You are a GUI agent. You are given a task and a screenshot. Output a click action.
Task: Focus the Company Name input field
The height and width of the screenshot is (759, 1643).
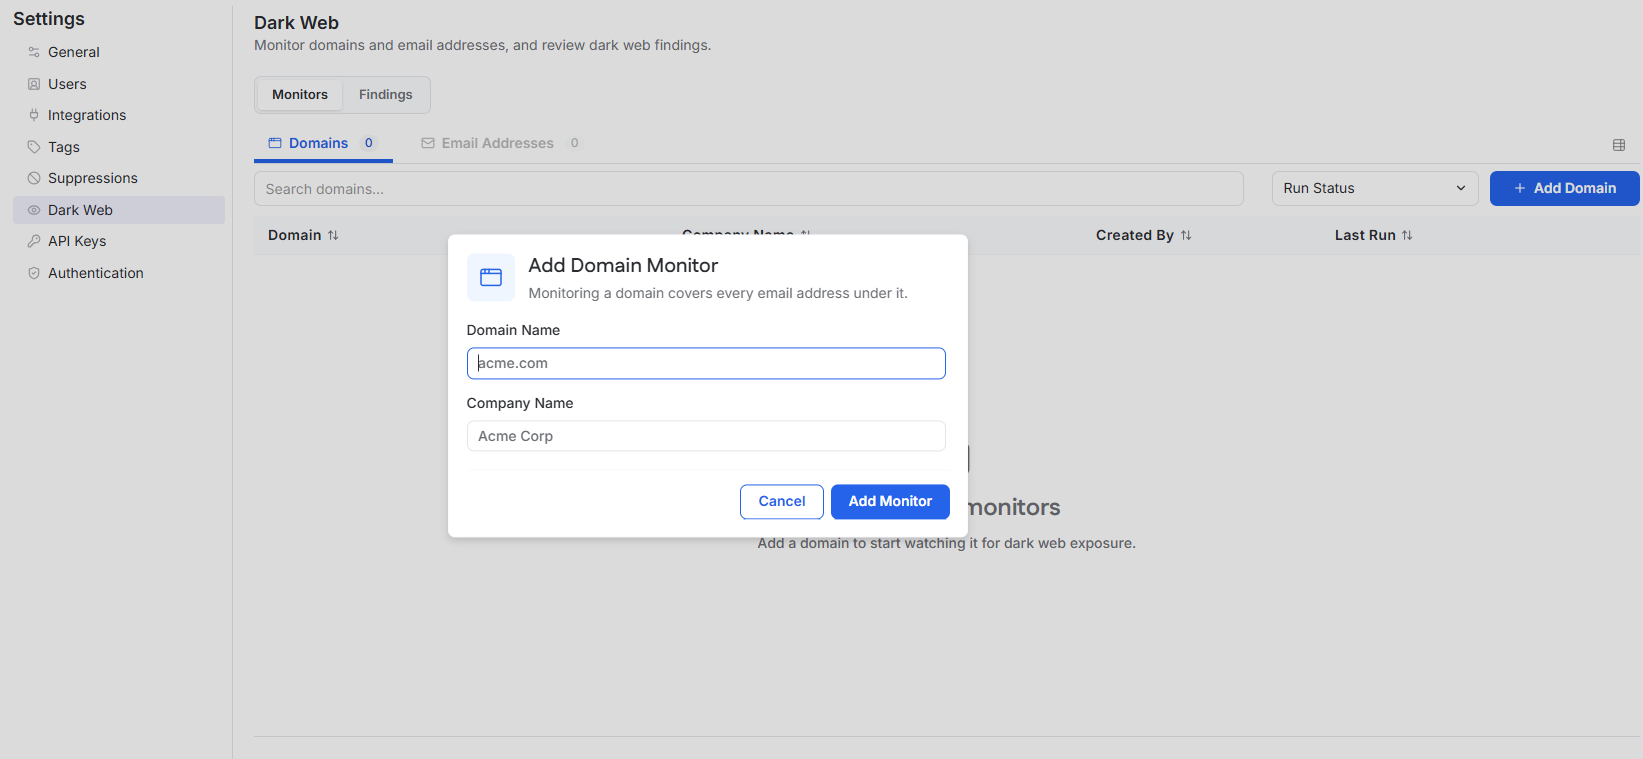pyautogui.click(x=706, y=436)
